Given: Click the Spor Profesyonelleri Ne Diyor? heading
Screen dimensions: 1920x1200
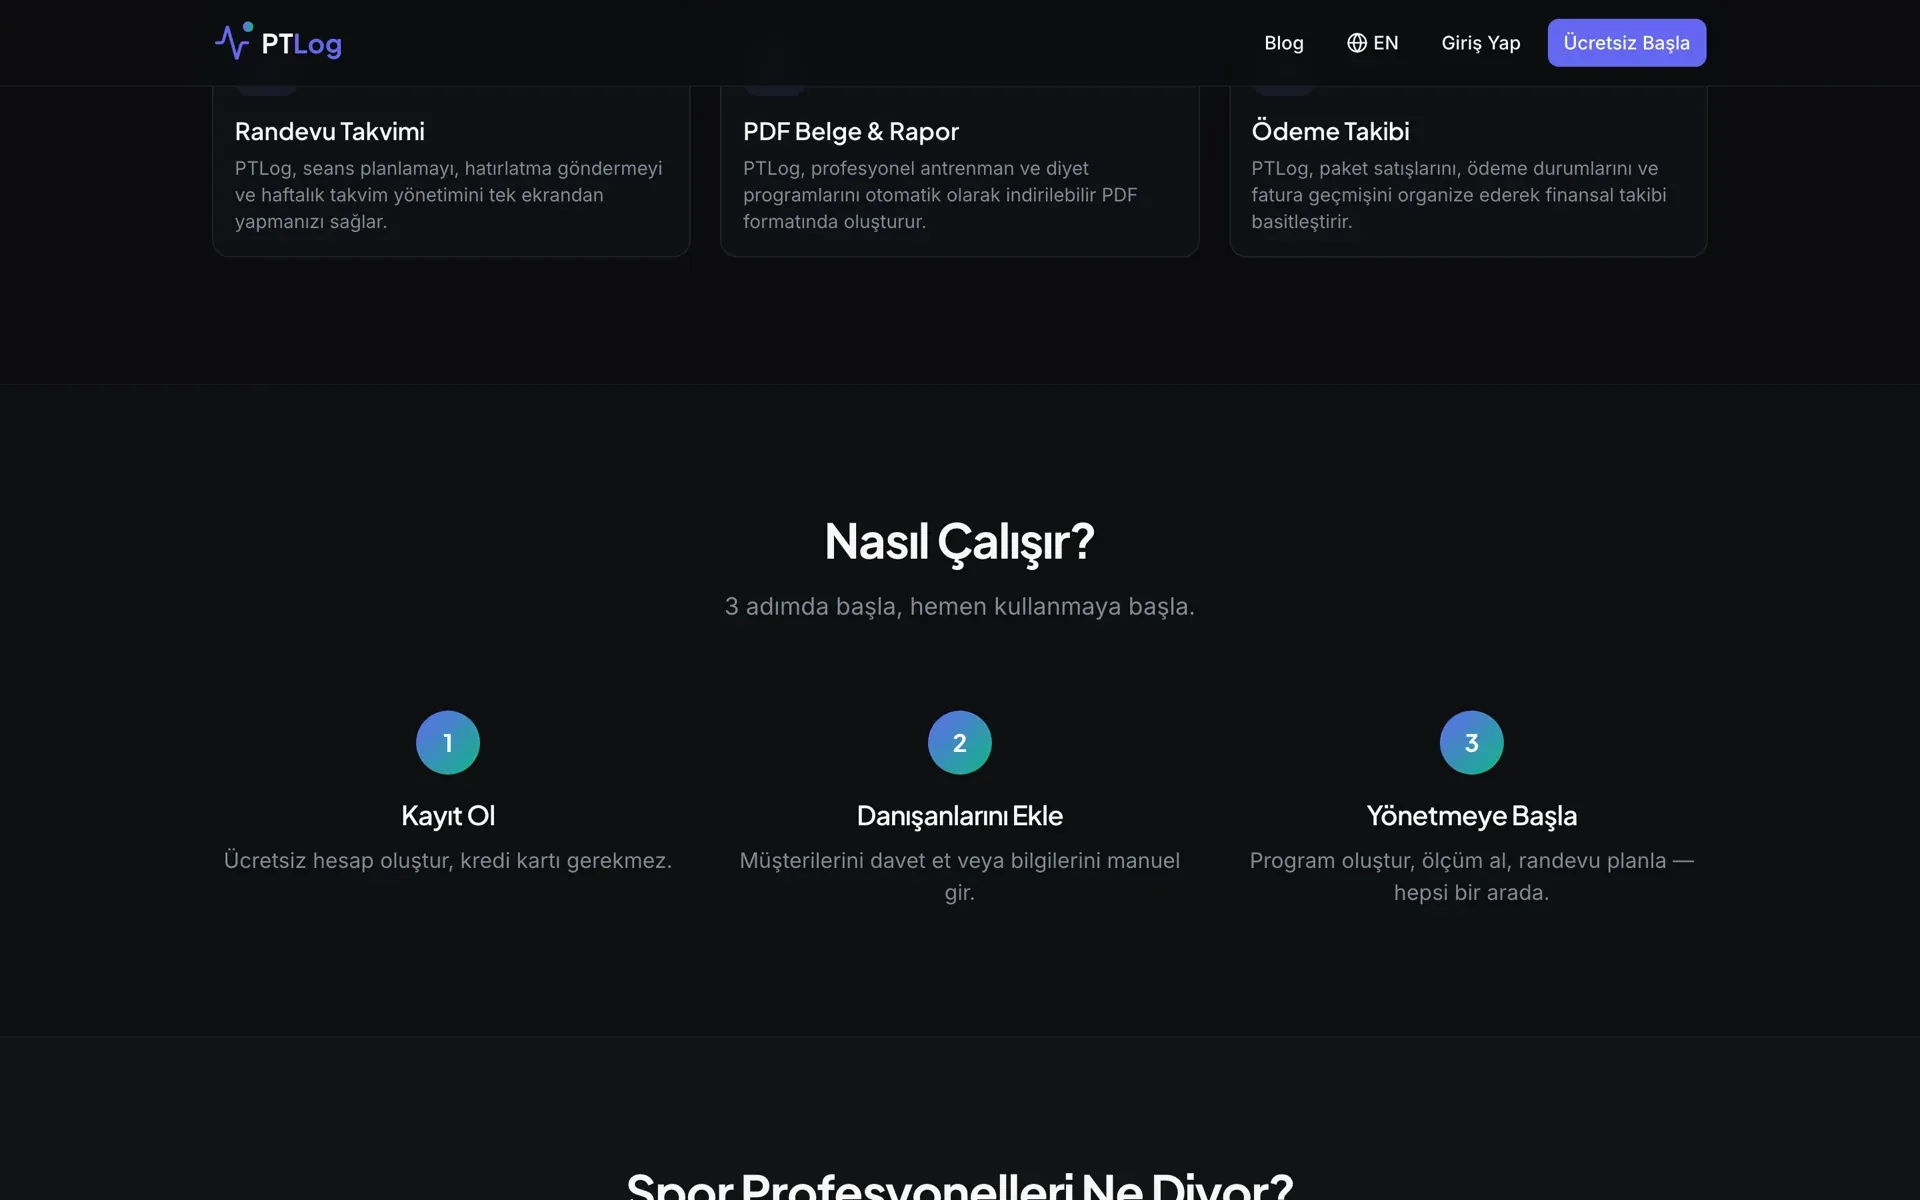Looking at the screenshot, I should 960,1186.
